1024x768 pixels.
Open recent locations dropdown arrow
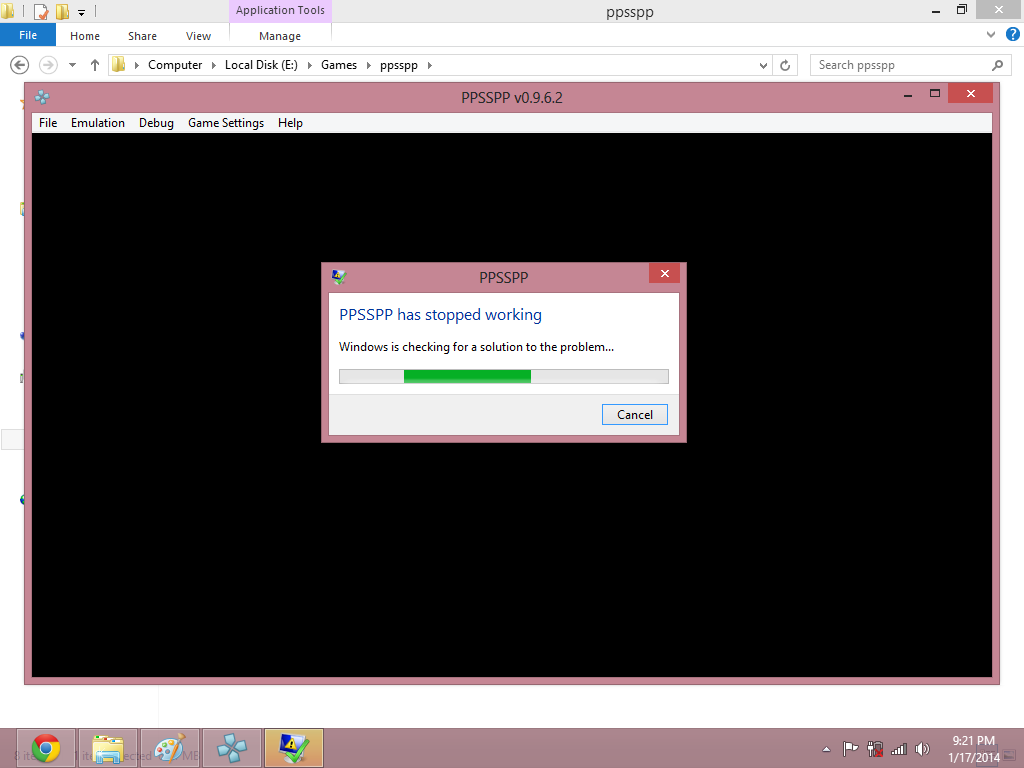coord(72,65)
